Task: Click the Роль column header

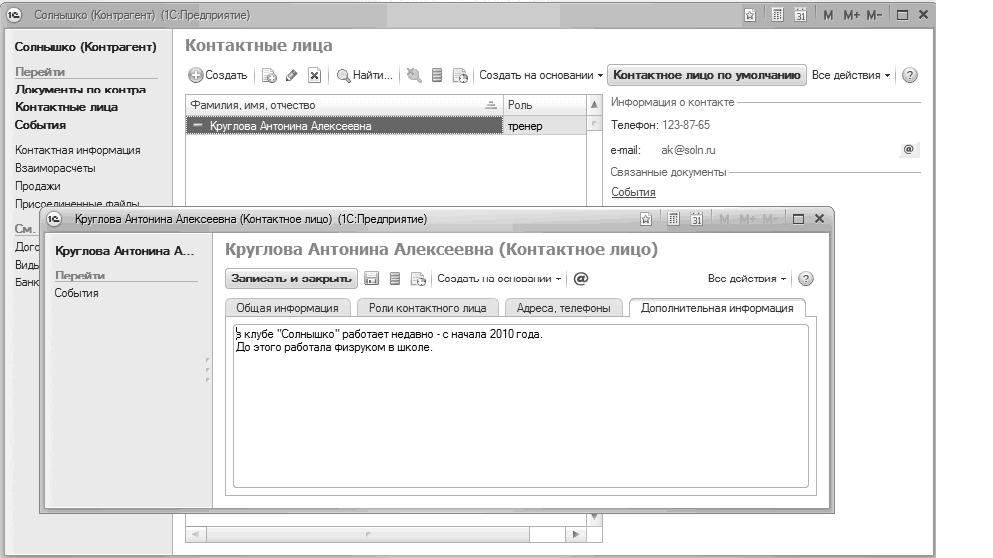Action: point(545,105)
